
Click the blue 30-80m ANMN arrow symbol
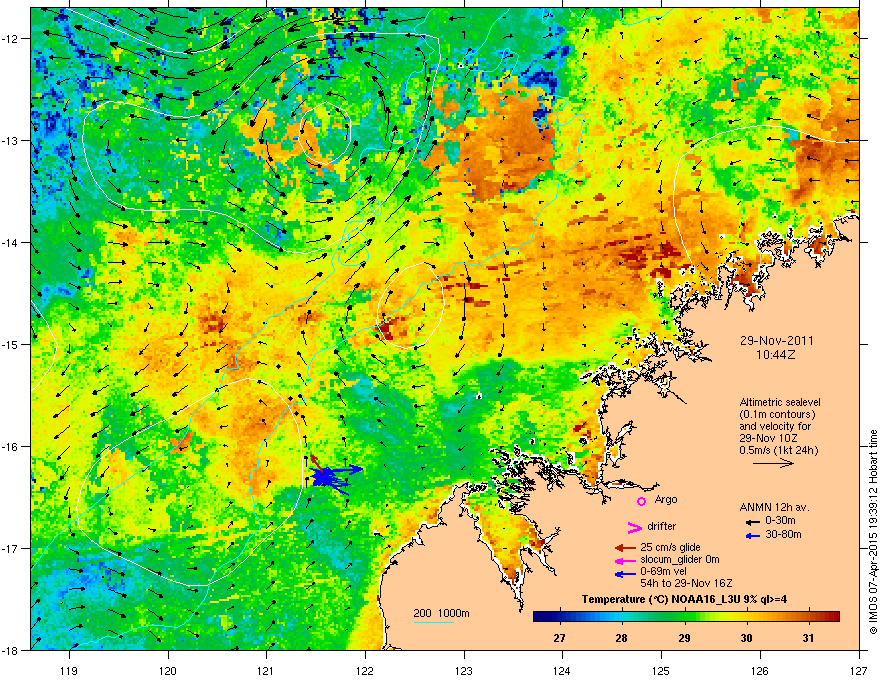(x=752, y=536)
